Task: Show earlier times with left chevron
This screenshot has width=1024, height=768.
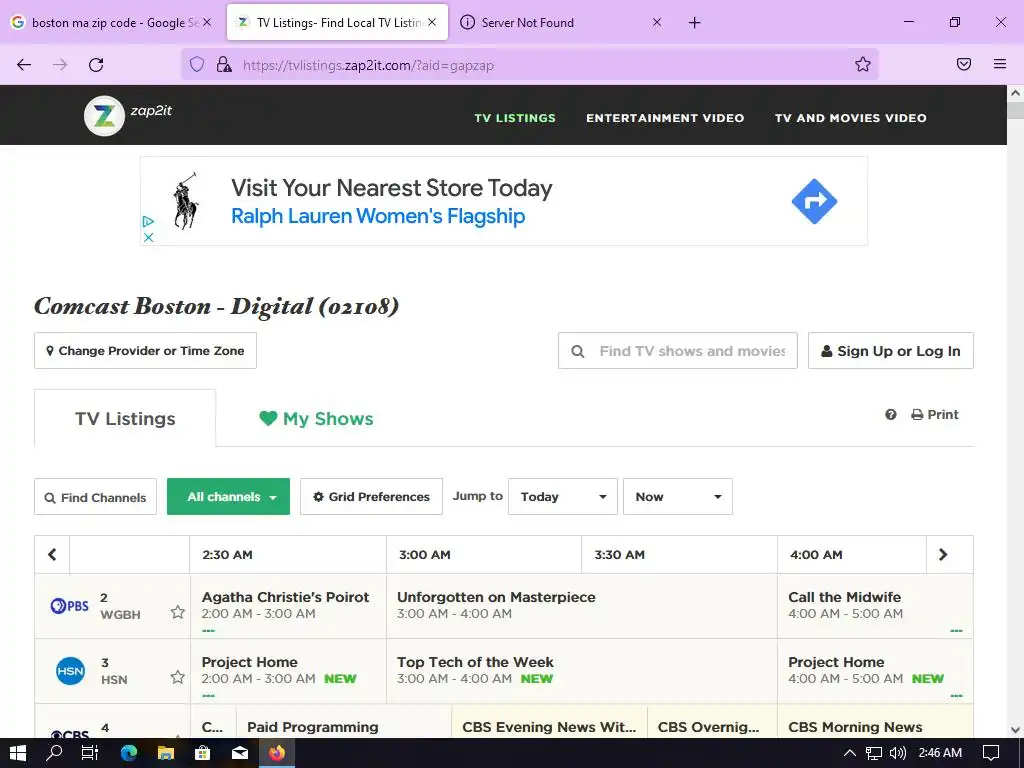Action: pos(52,554)
